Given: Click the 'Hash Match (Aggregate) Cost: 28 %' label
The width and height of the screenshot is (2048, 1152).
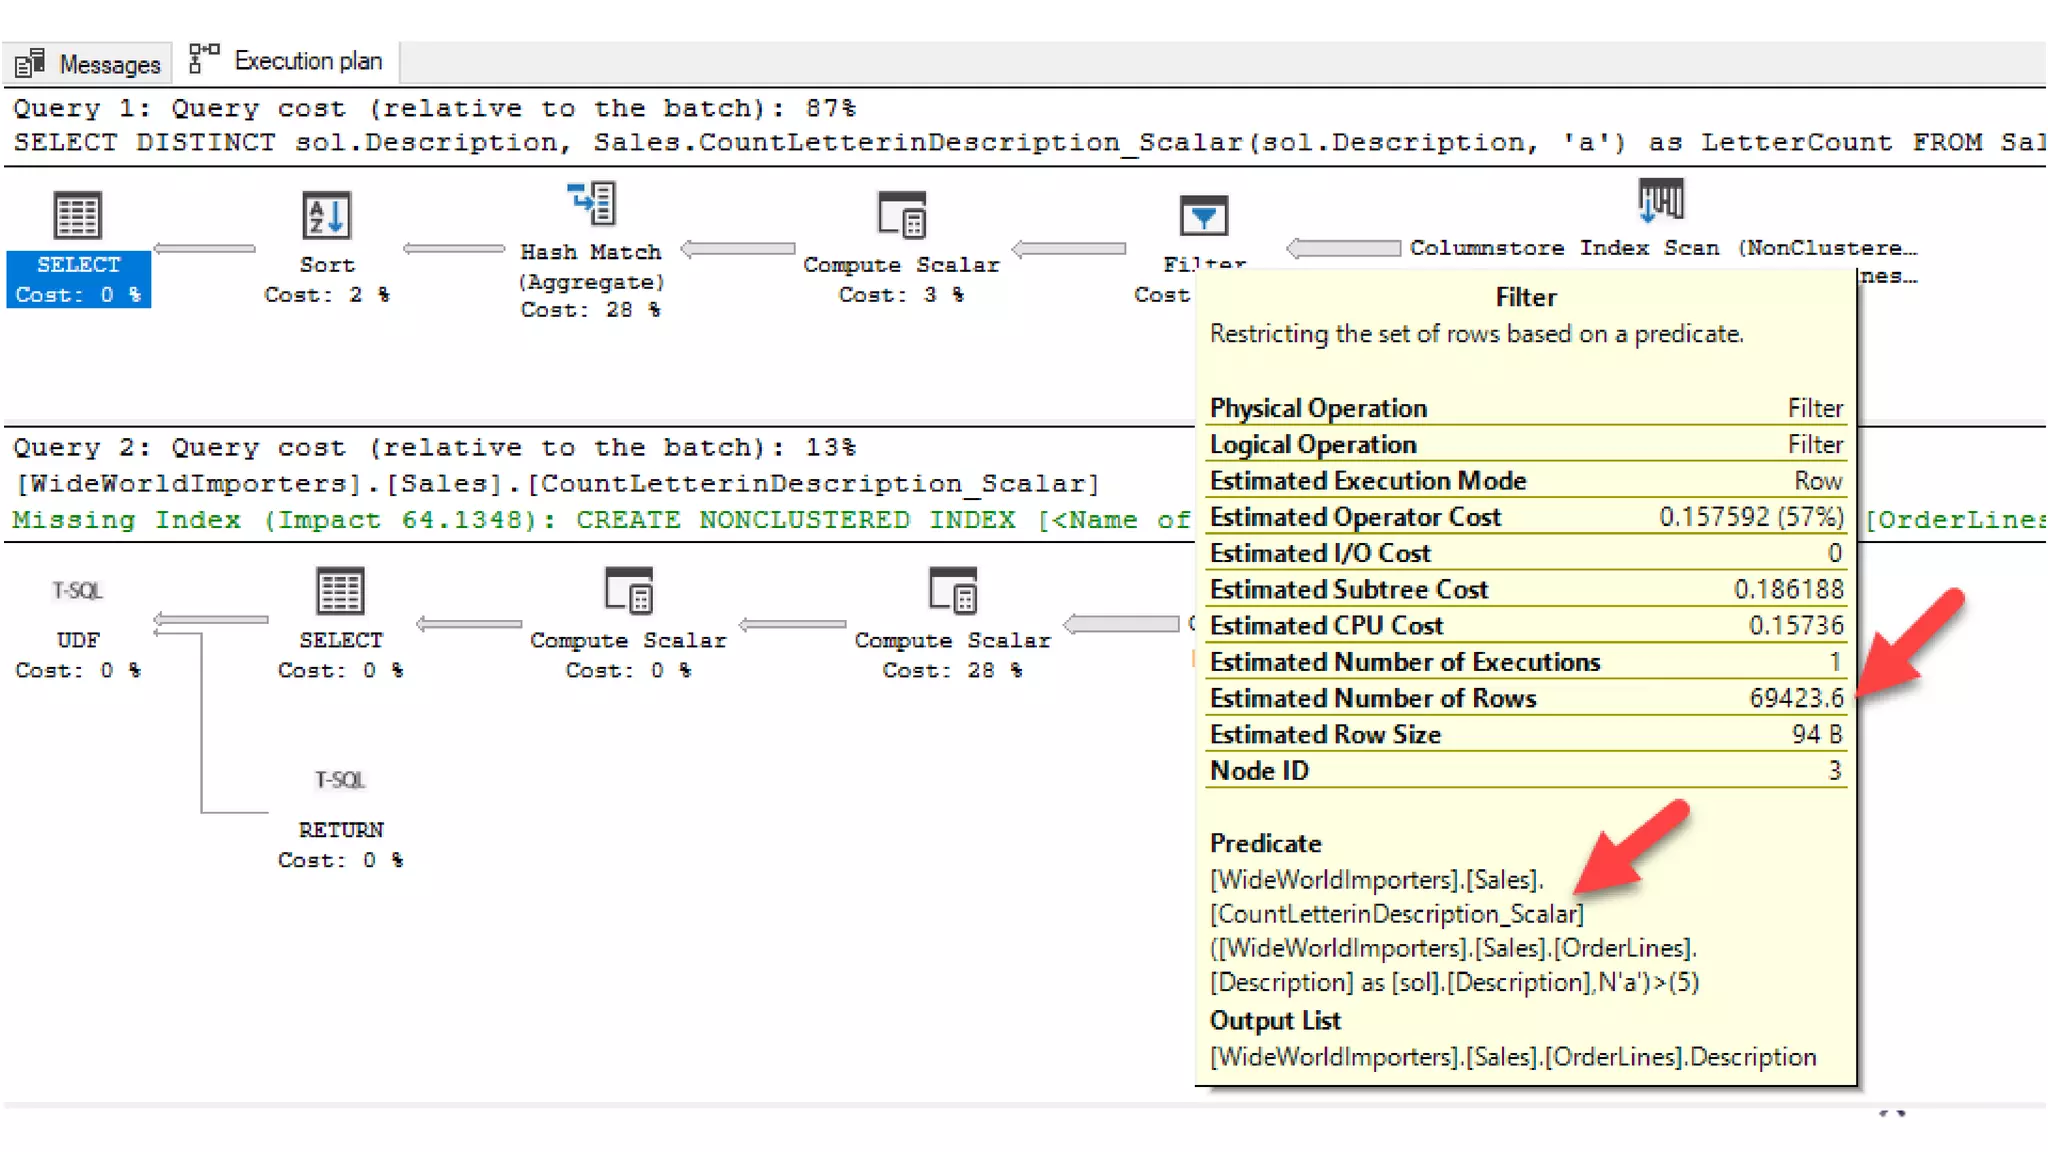Looking at the screenshot, I should tap(591, 281).
